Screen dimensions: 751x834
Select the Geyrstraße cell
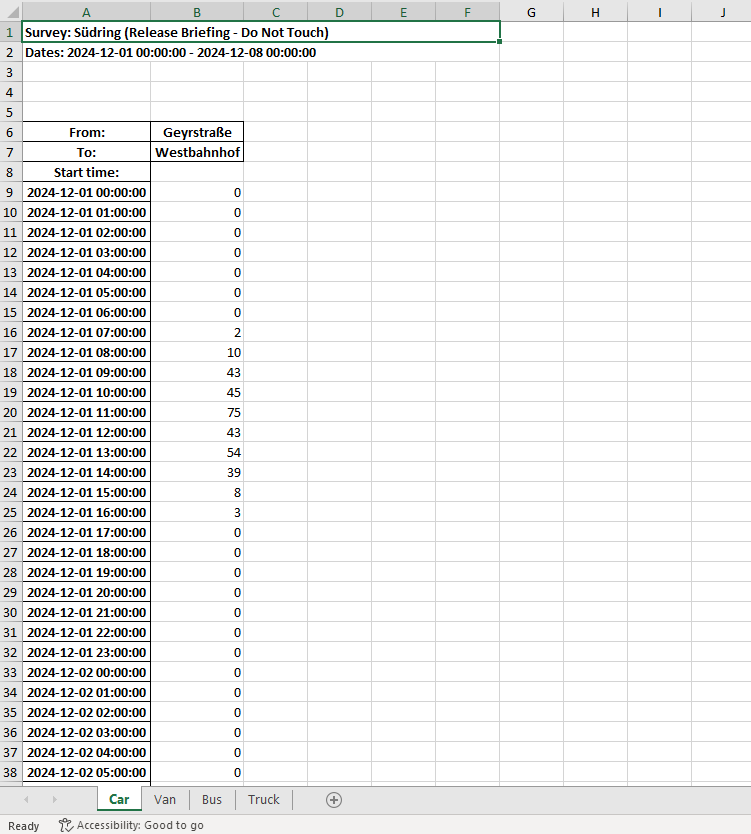coord(197,132)
